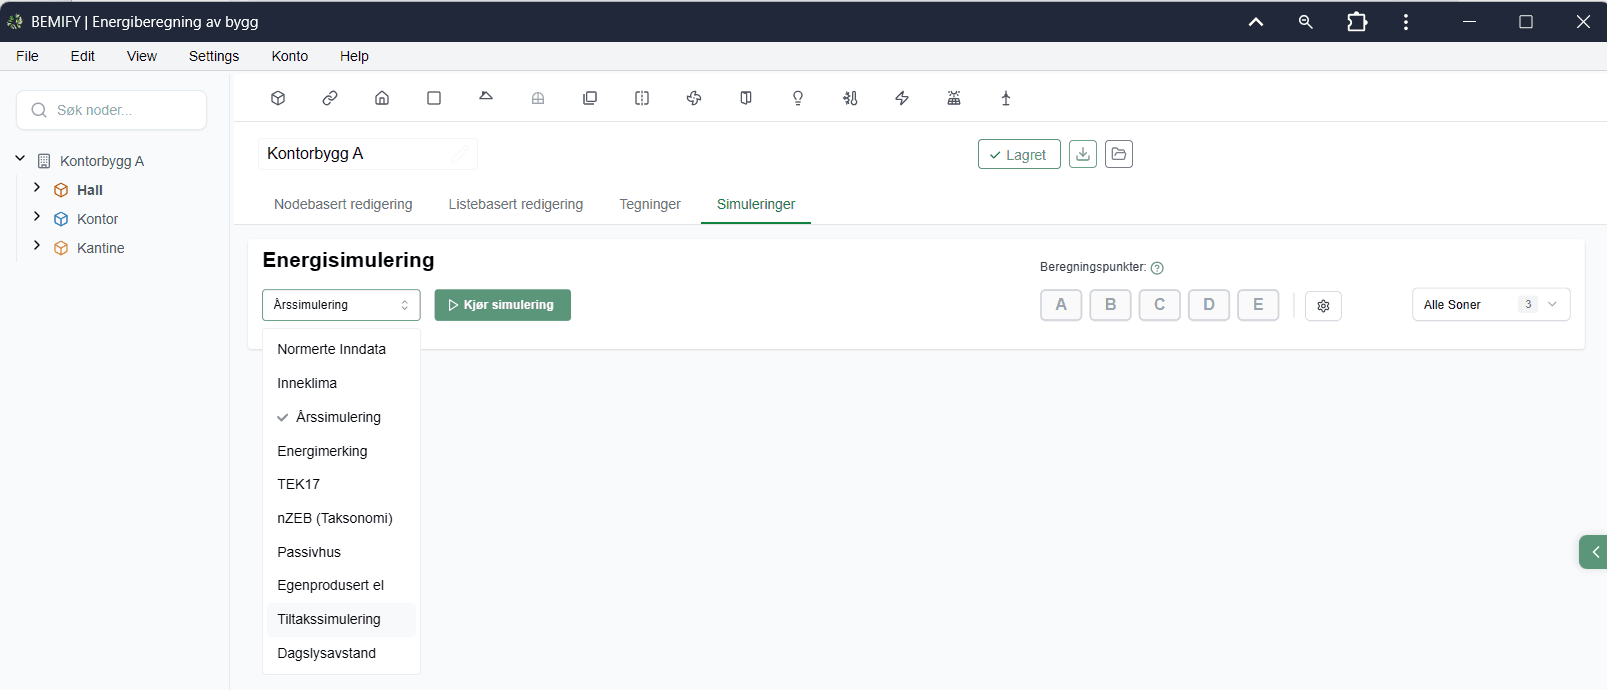Open the calculation points gear settings
This screenshot has width=1607, height=690.
click(x=1323, y=306)
